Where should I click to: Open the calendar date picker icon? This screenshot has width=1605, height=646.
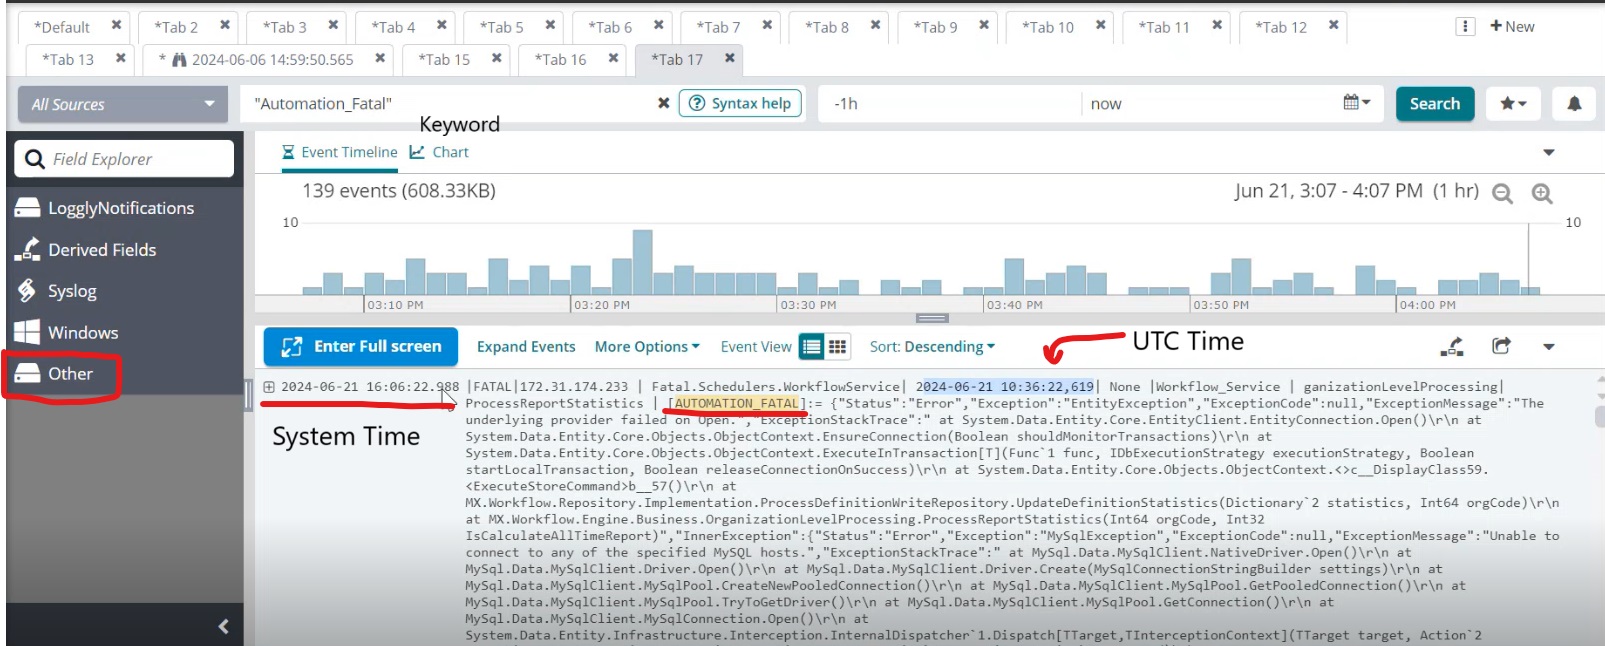pyautogui.click(x=1356, y=103)
